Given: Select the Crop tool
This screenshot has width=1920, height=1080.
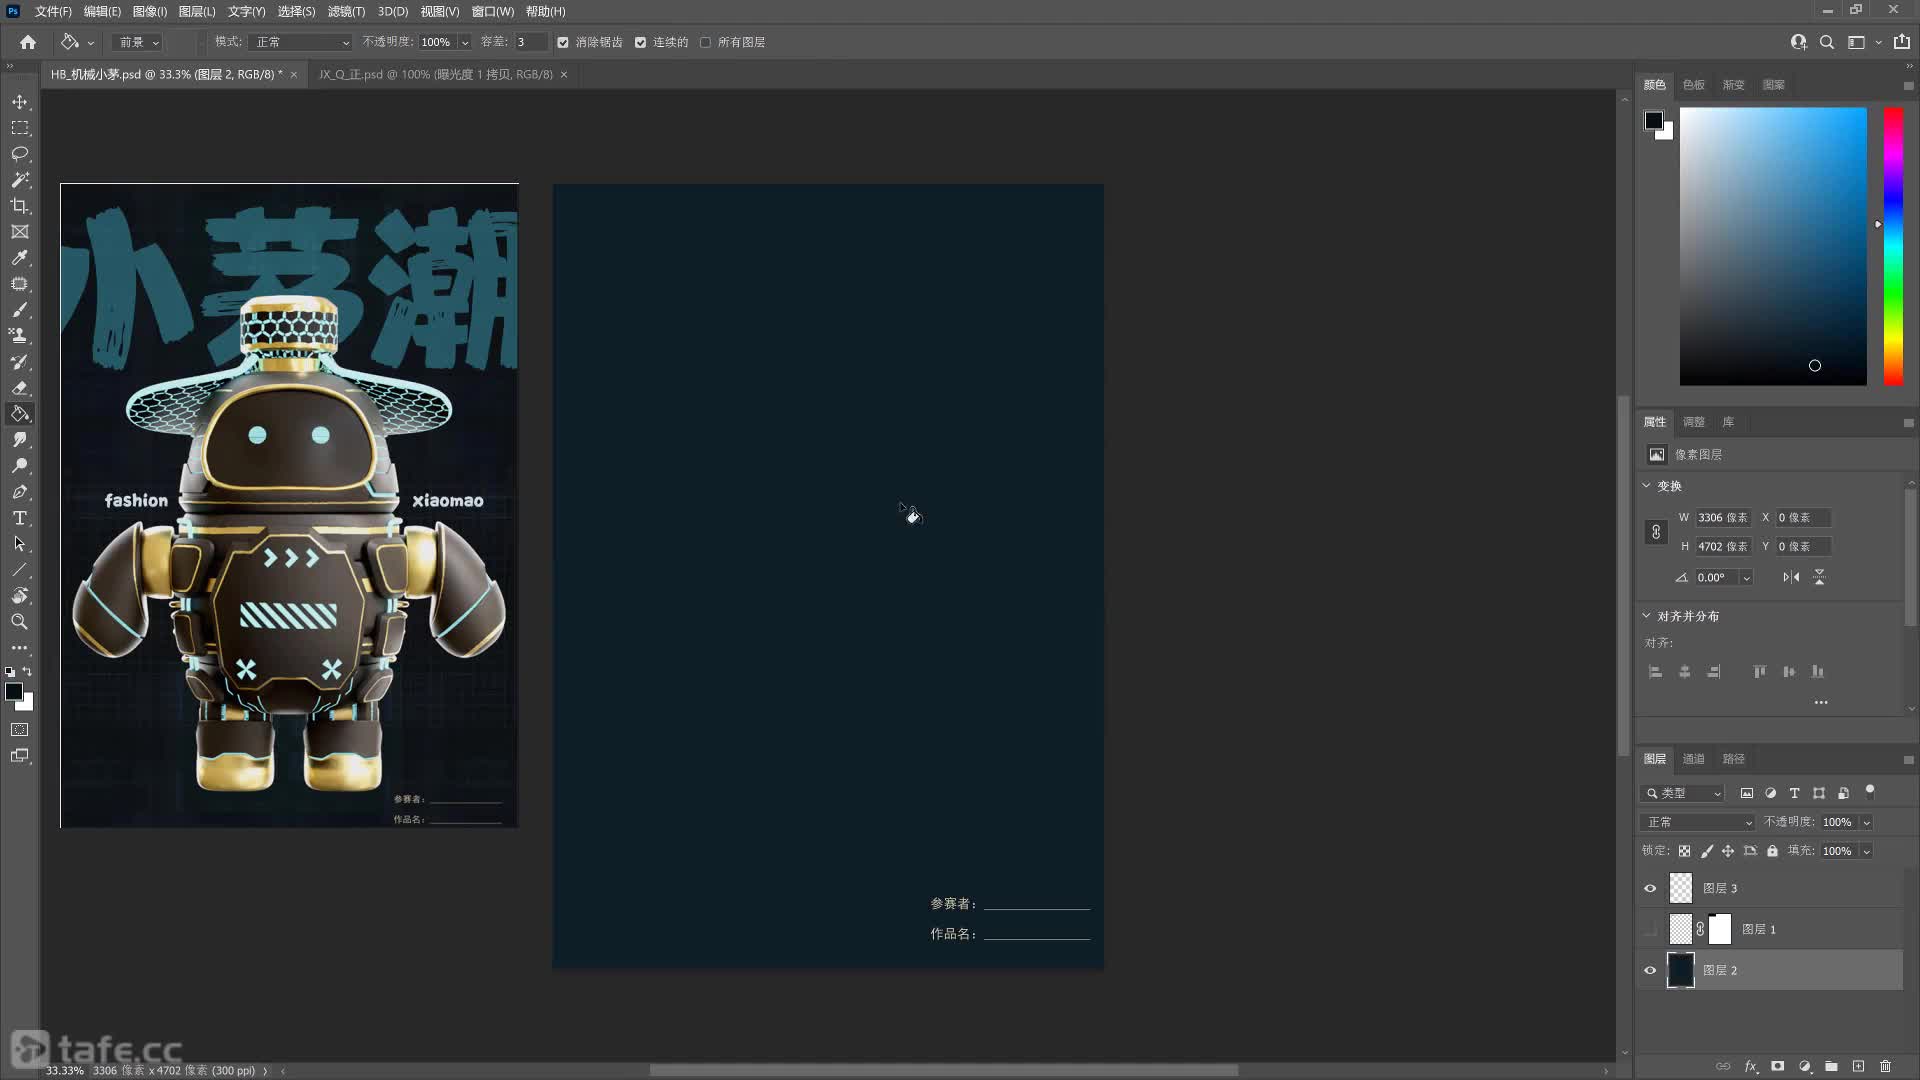Looking at the screenshot, I should 20,206.
